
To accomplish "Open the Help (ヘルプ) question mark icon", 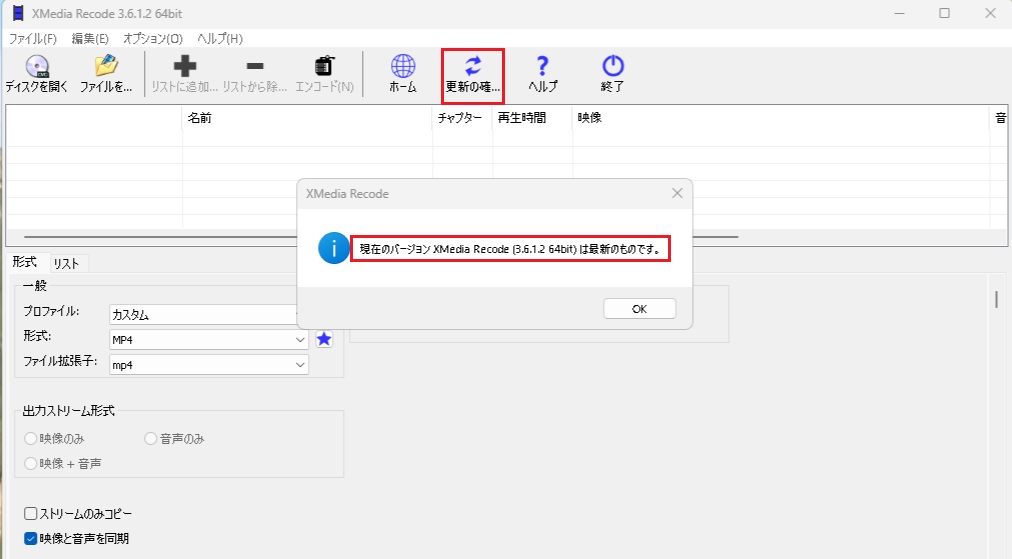I will point(543,66).
